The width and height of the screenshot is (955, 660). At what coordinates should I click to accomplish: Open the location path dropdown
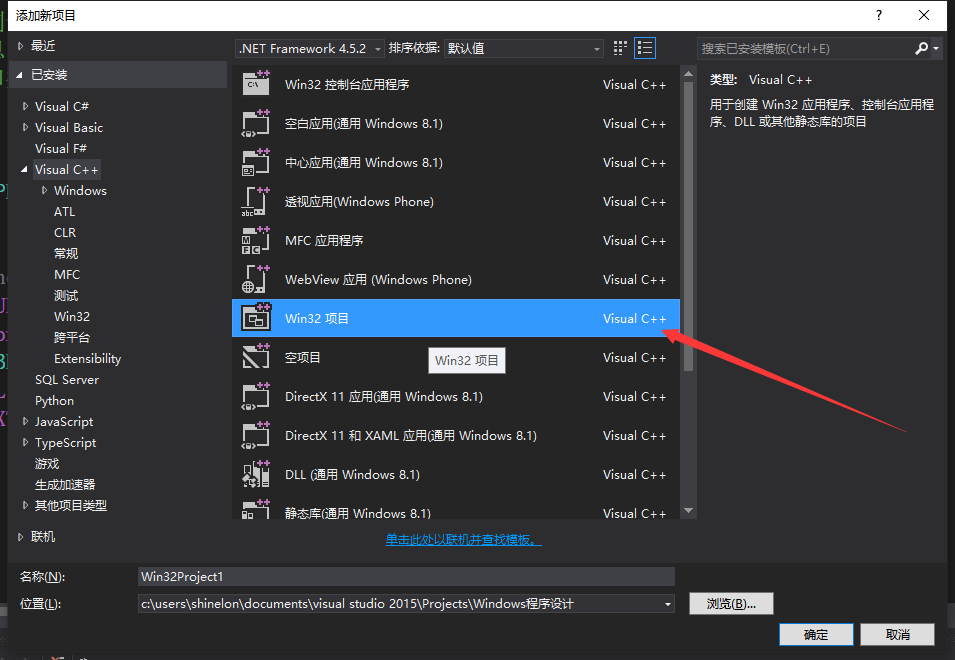pyautogui.click(x=668, y=604)
